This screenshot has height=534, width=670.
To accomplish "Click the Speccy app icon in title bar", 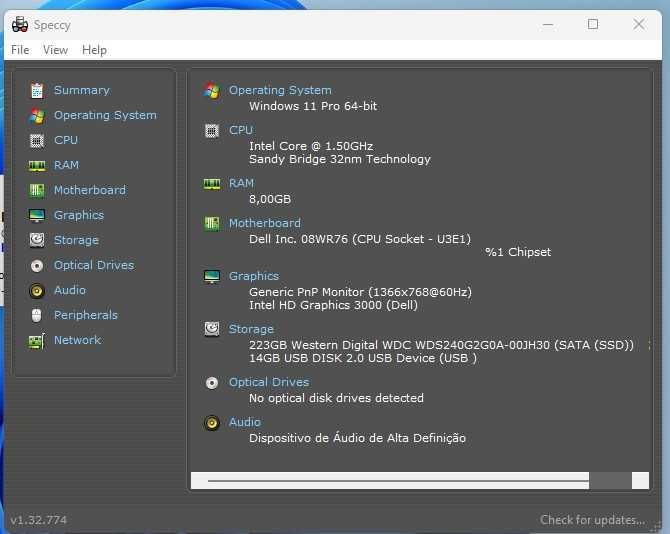I will (20, 25).
